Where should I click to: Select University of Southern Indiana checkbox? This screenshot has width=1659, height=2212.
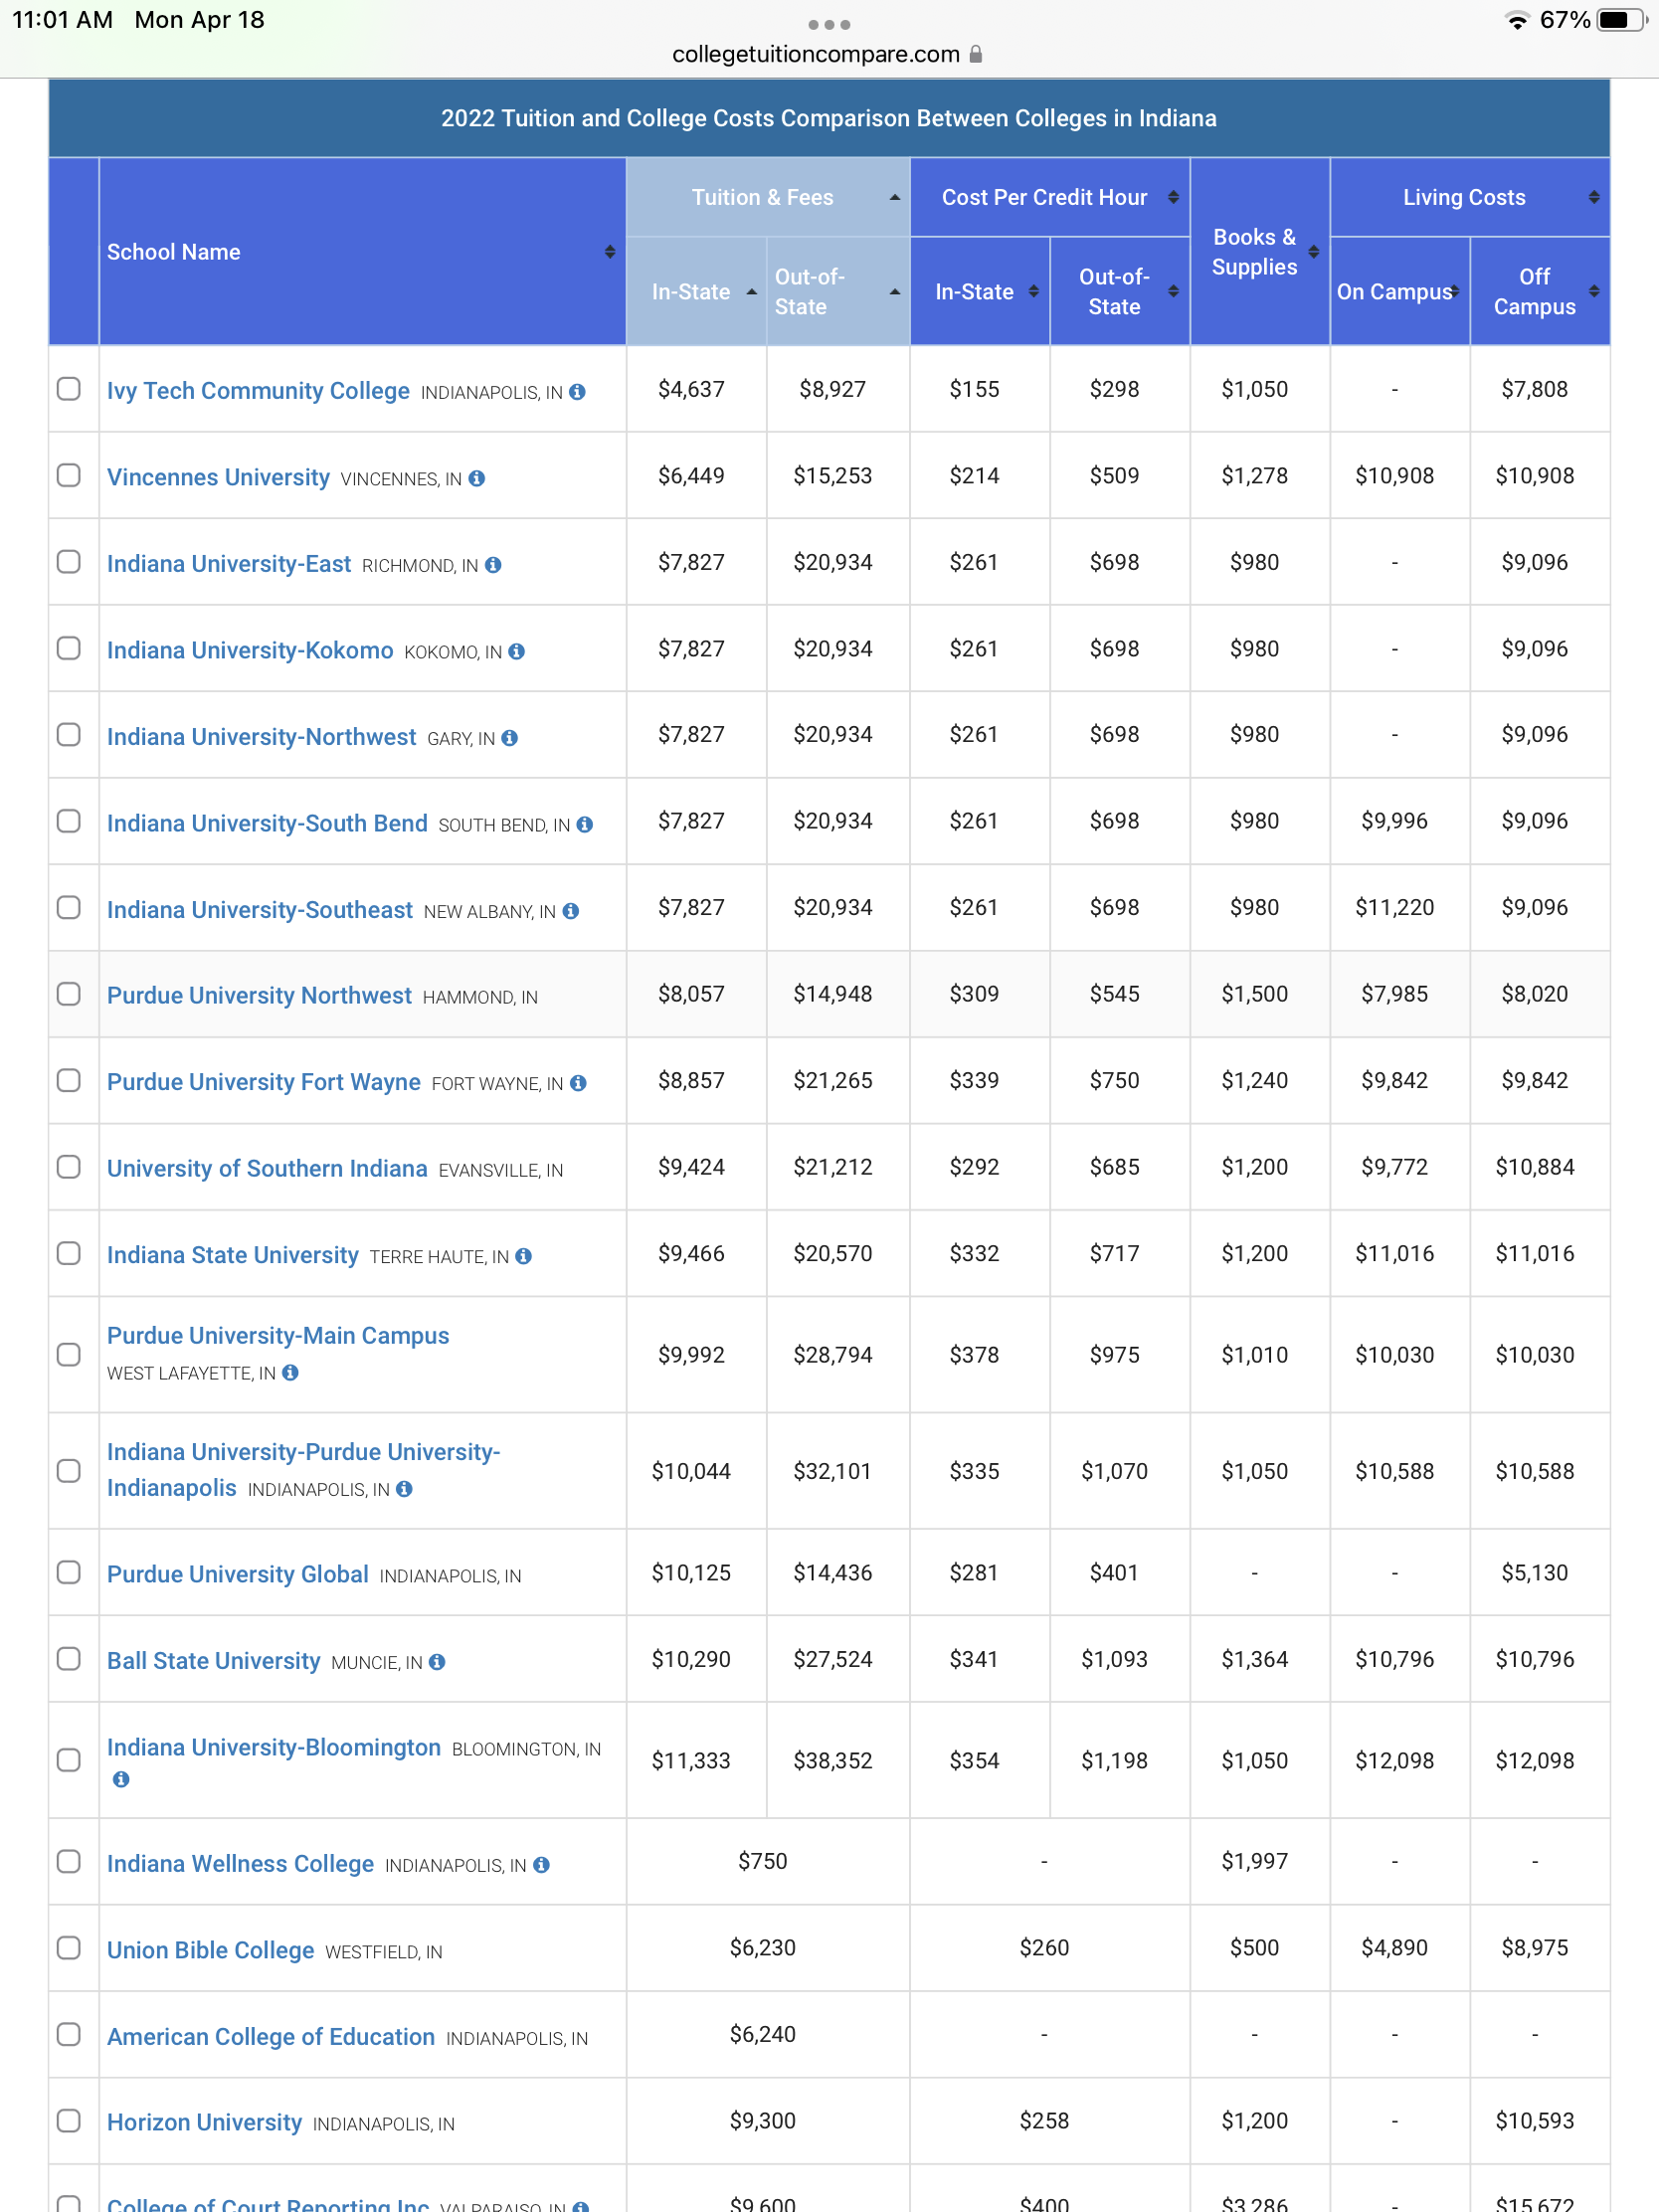click(69, 1167)
